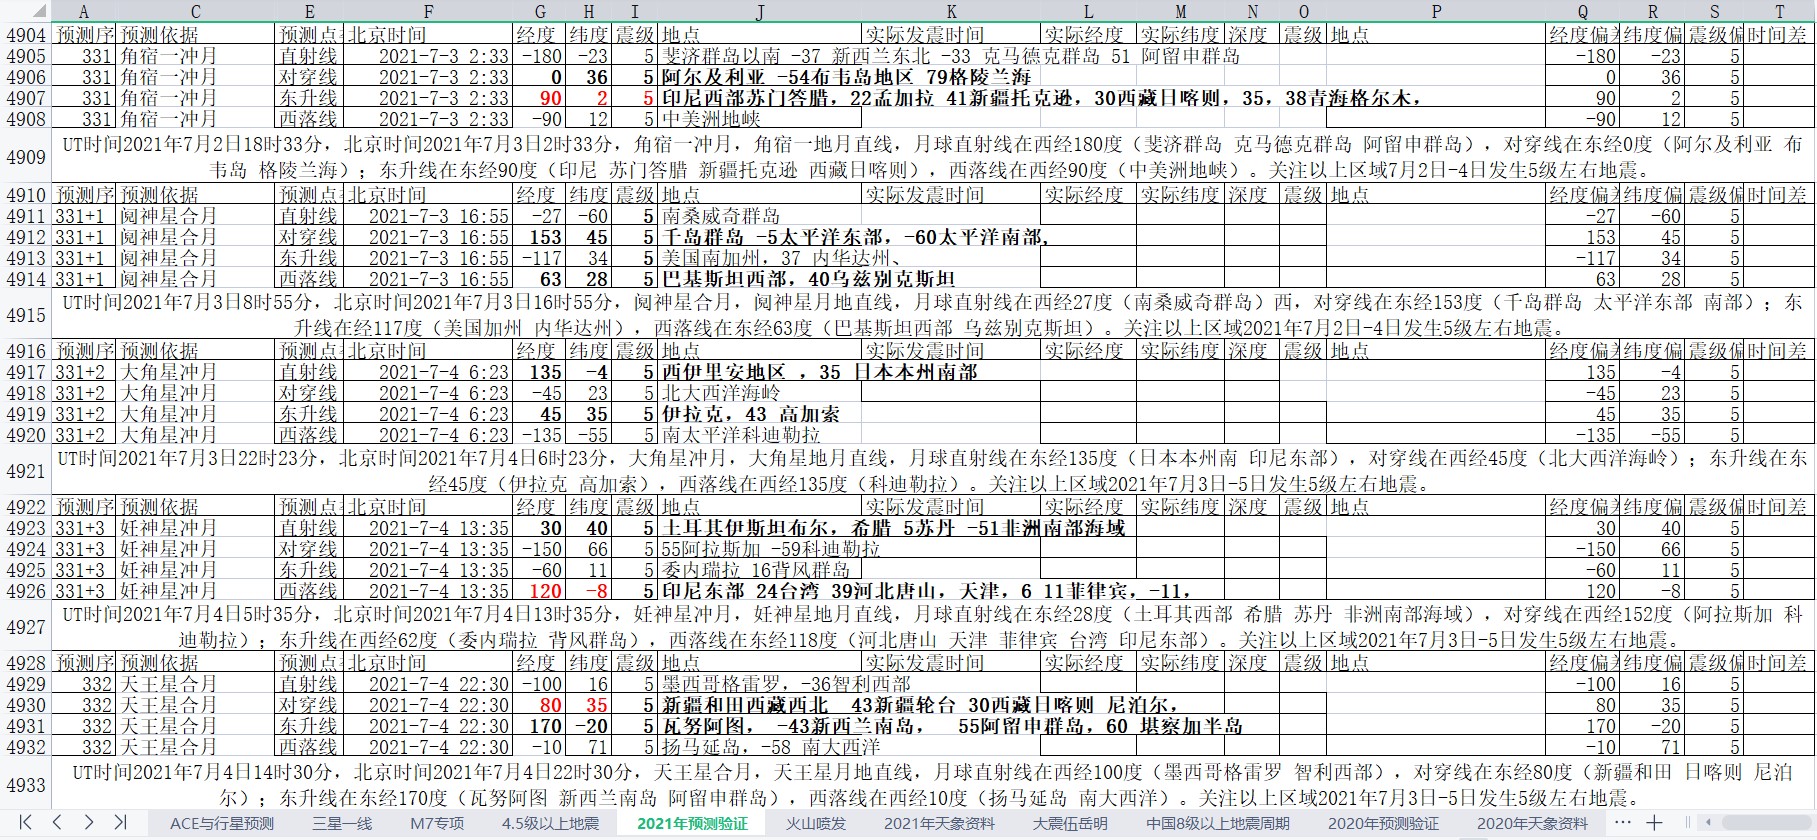Click 实际发震时间 header in row 4904

pyautogui.click(x=950, y=35)
